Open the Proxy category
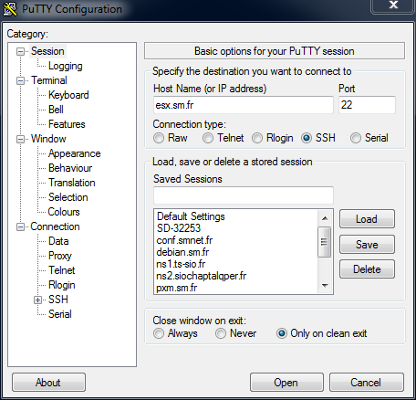This screenshot has height=400, width=416. [x=60, y=256]
